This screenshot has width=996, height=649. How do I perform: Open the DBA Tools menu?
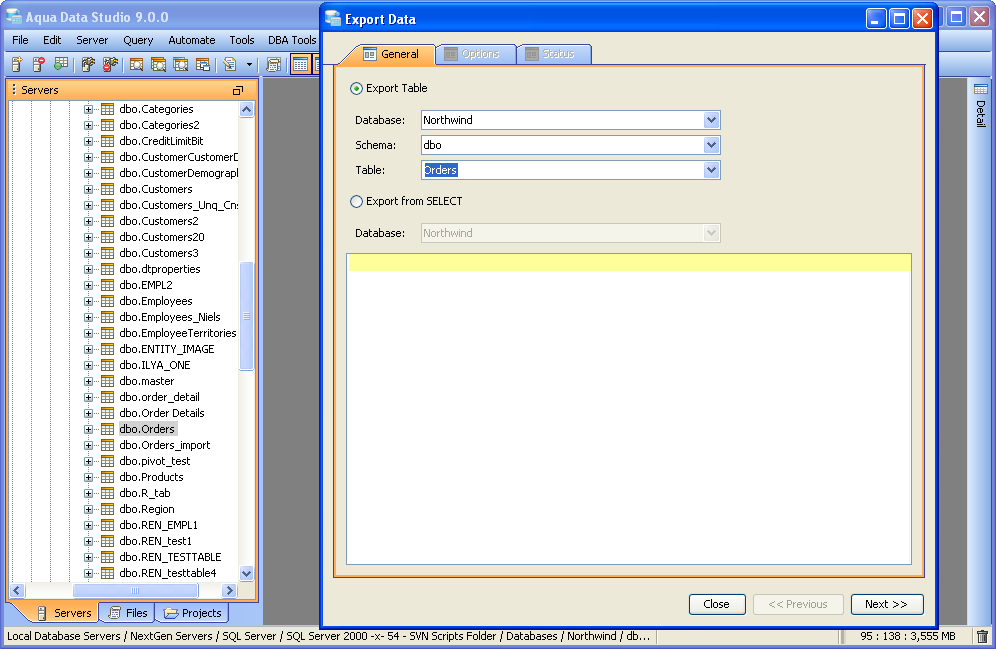(292, 40)
